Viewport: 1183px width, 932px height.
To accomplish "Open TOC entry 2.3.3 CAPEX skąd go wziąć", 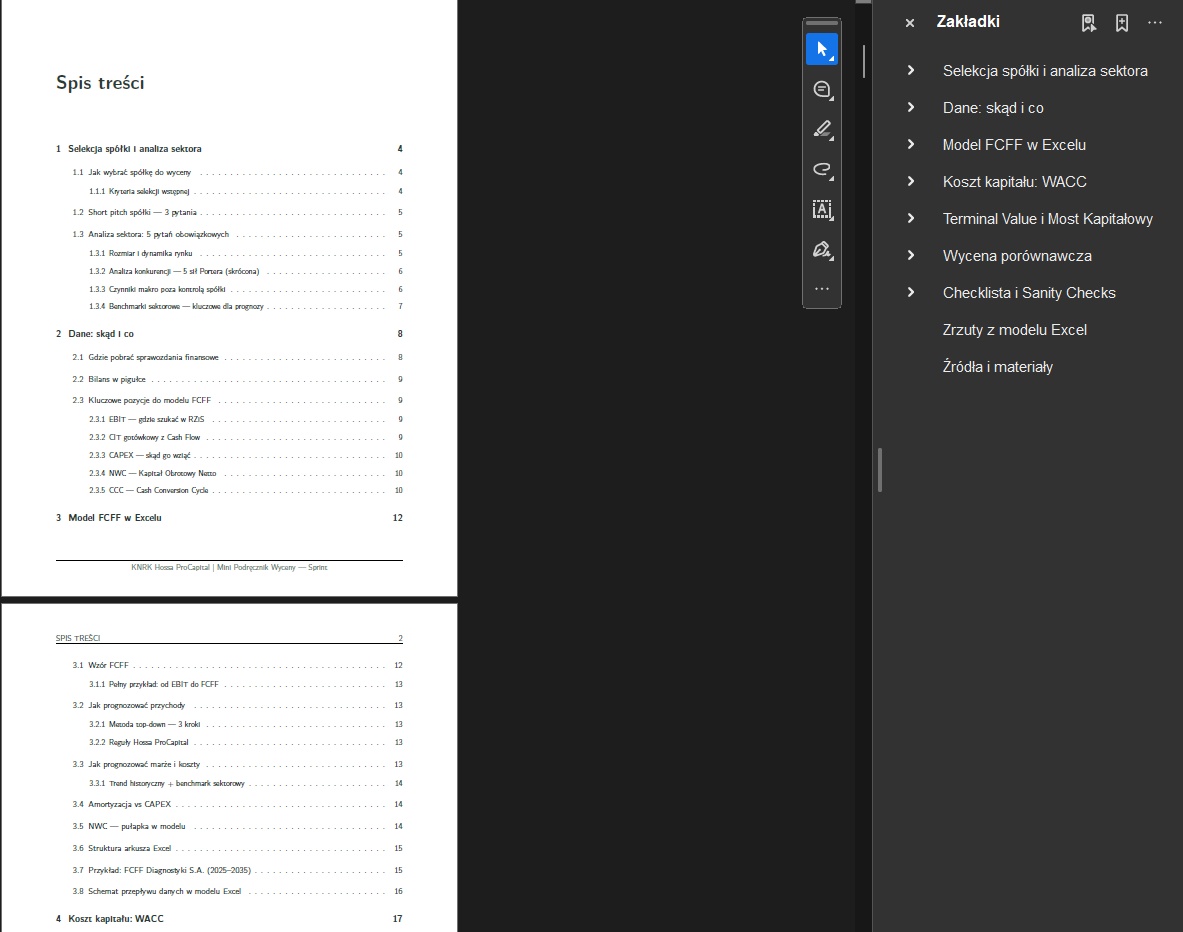I will pyautogui.click(x=245, y=455).
